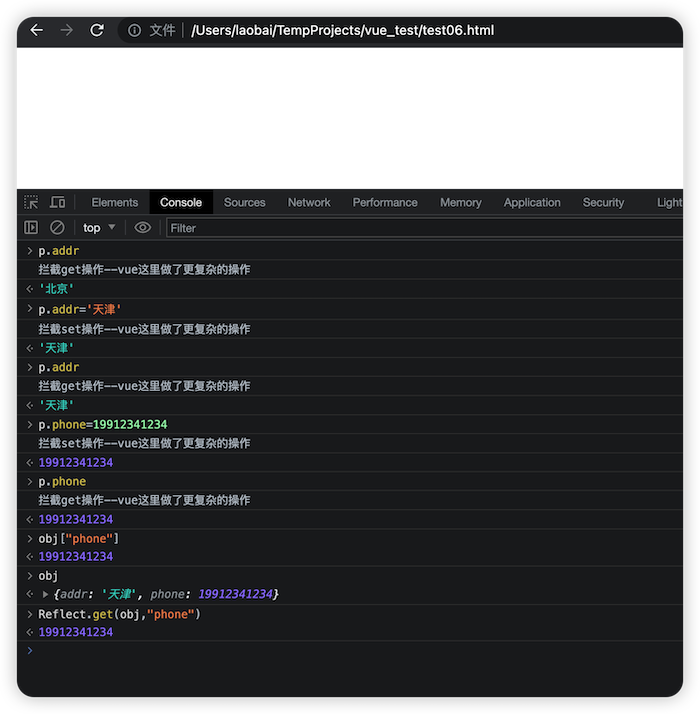Click the console Filter input field
The width and height of the screenshot is (700, 714).
[x=424, y=228]
